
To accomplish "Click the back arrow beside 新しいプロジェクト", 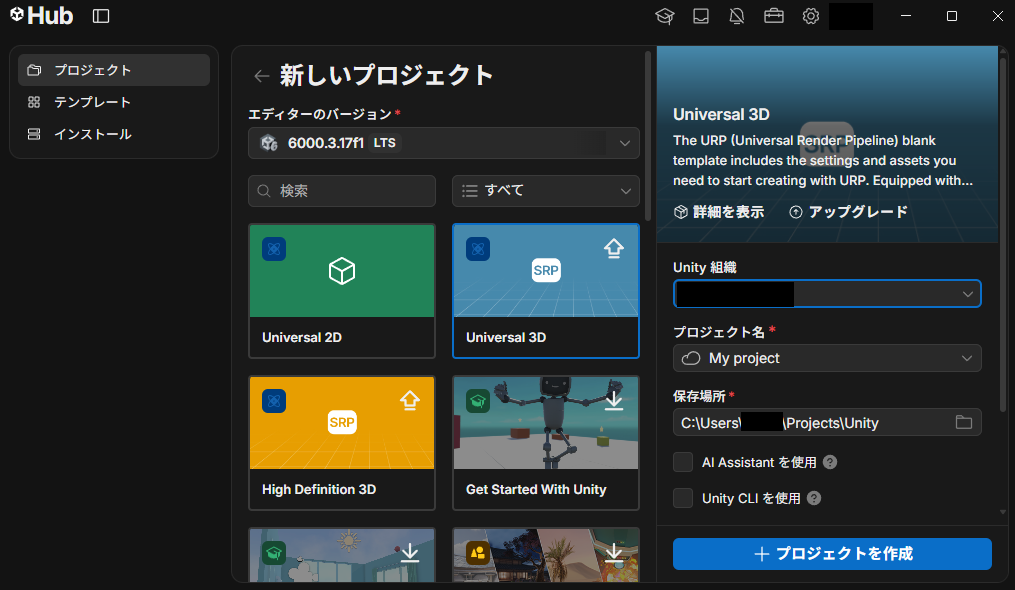I will click(262, 76).
